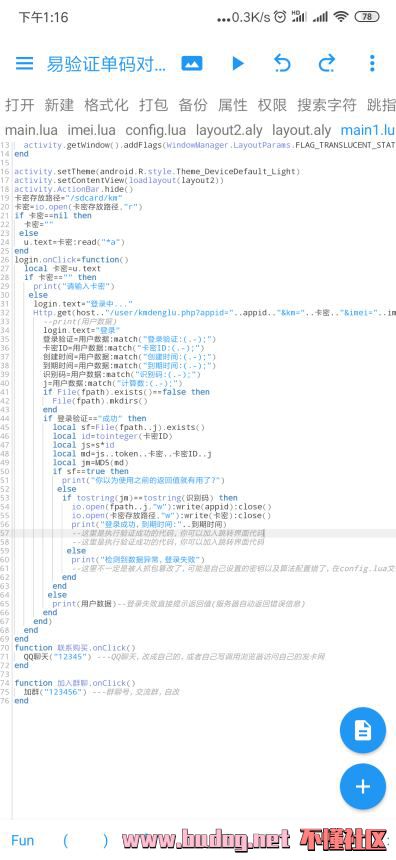The width and height of the screenshot is (396, 860).
Task: Switch to the layout2.aly tab
Action: tap(229, 131)
